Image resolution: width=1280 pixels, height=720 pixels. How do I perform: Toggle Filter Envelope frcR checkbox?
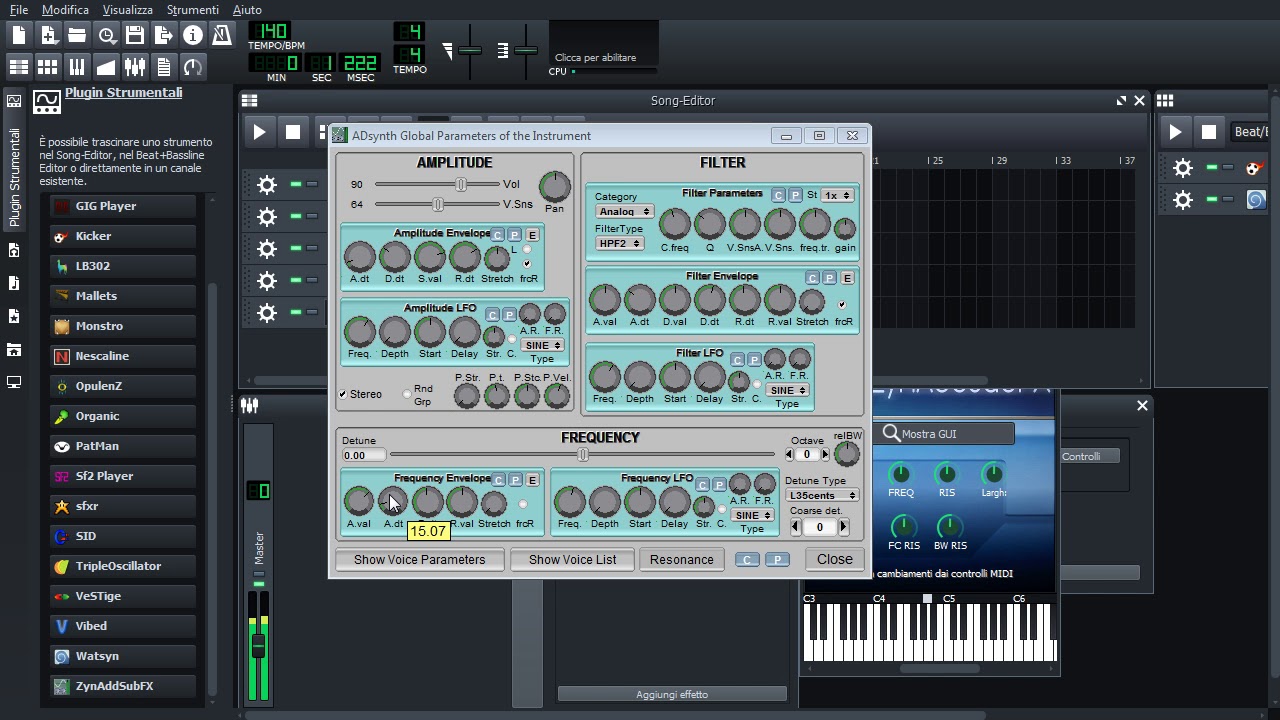coord(842,305)
